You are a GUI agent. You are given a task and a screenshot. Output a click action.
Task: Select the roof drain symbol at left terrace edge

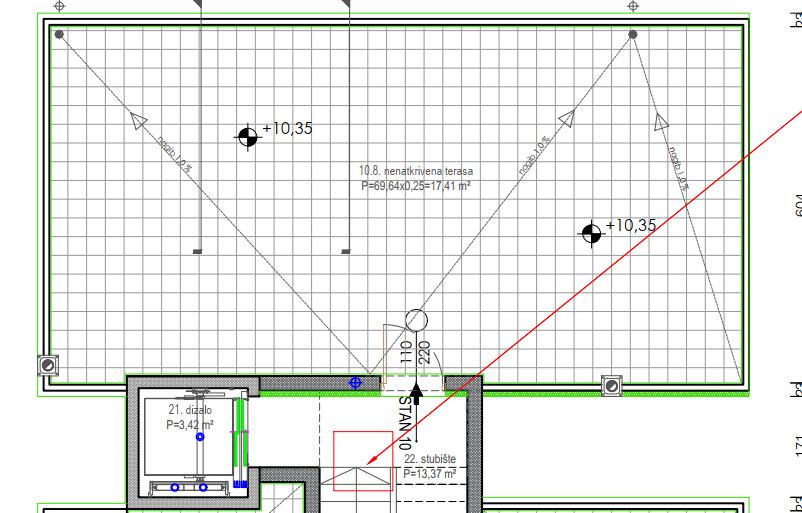pos(48,365)
